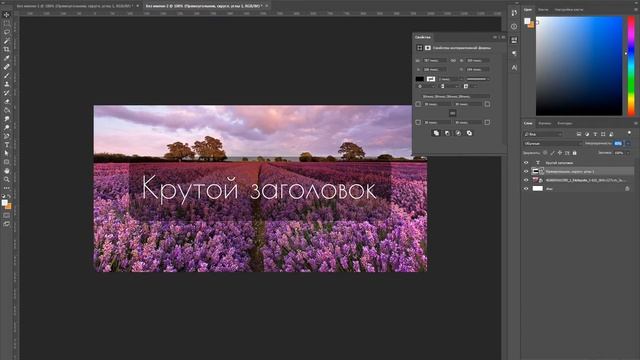Open the opacity slider dropdown arrow
The height and width of the screenshot is (360, 640).
(628, 143)
